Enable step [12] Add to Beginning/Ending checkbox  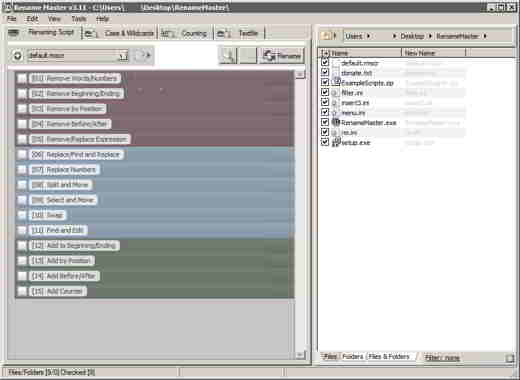tap(22, 246)
